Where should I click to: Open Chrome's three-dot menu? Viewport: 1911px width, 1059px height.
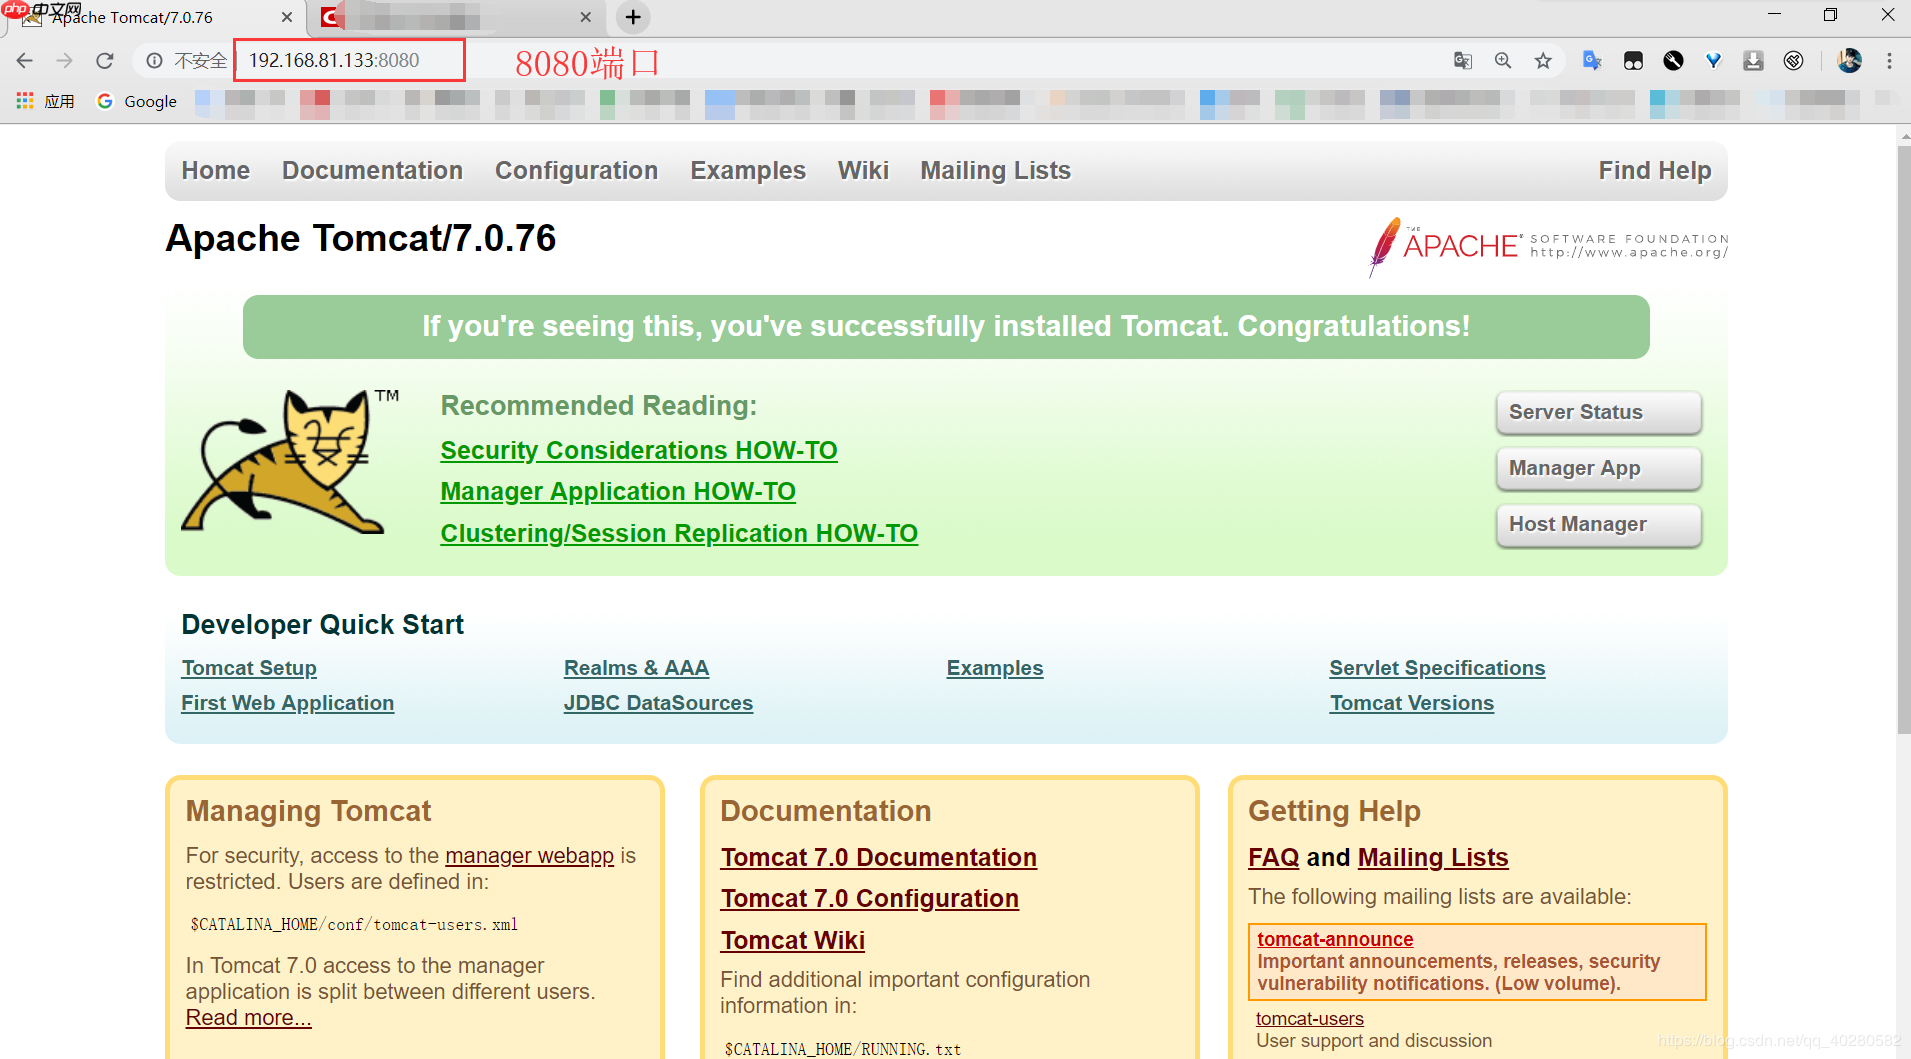tap(1889, 61)
